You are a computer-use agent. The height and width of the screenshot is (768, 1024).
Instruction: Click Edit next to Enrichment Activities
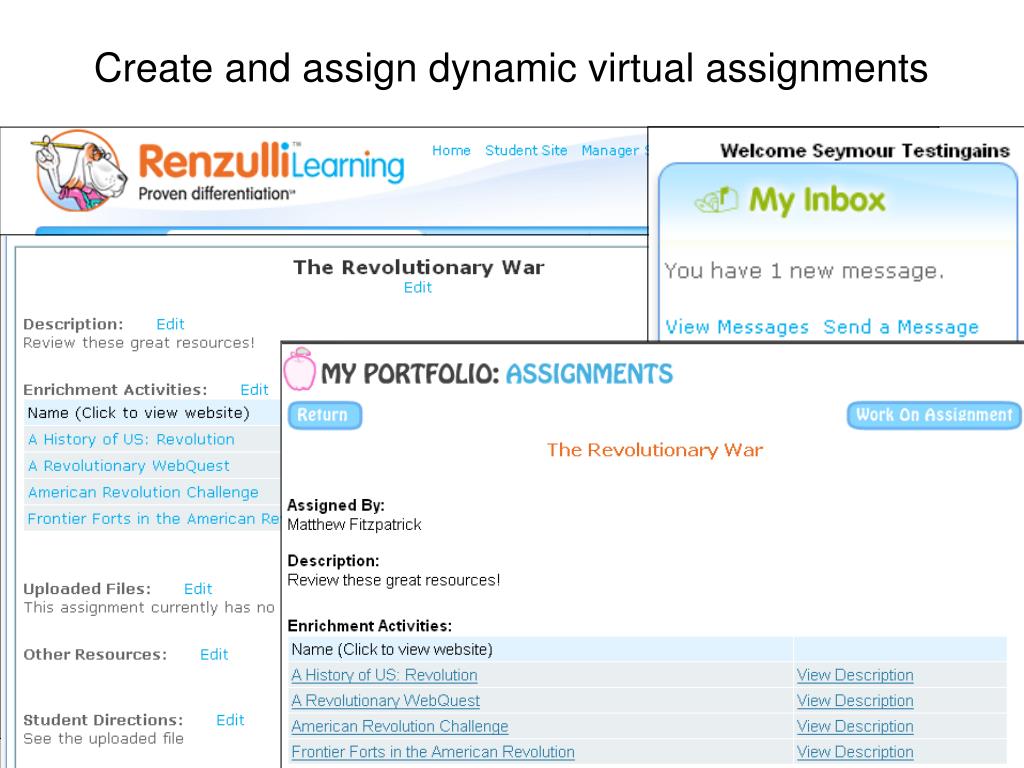[255, 390]
